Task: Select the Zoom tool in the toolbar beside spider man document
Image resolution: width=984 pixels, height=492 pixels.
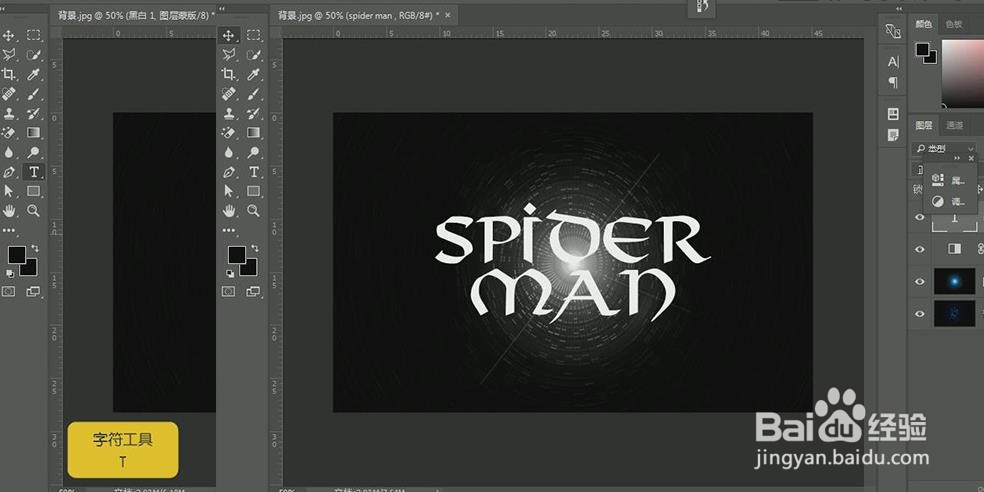Action: coord(254,210)
